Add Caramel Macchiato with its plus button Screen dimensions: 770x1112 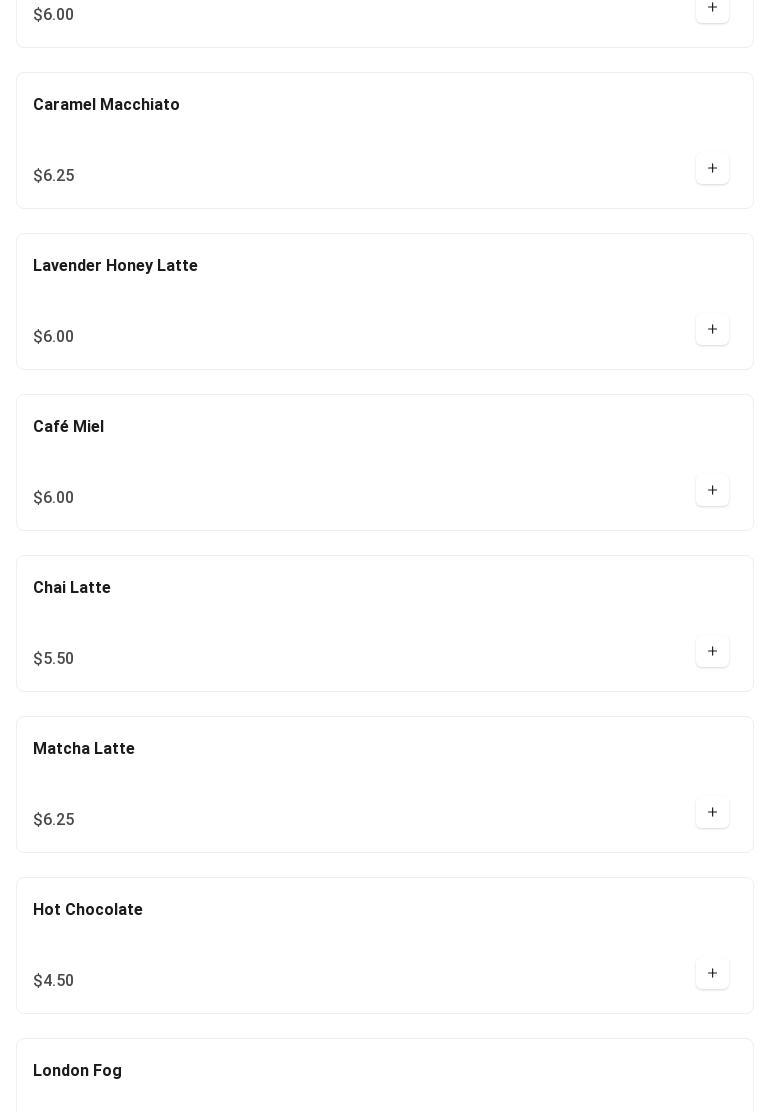(x=712, y=168)
